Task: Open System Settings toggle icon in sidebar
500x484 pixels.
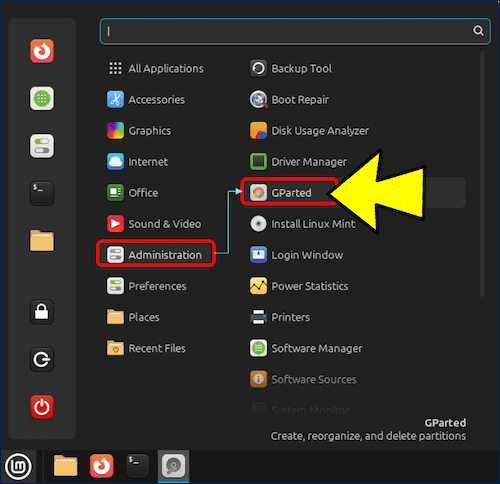Action: pyautogui.click(x=42, y=146)
